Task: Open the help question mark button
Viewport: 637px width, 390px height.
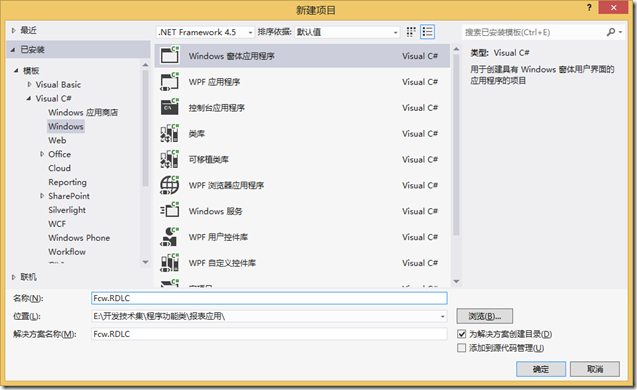Action: tap(589, 7)
